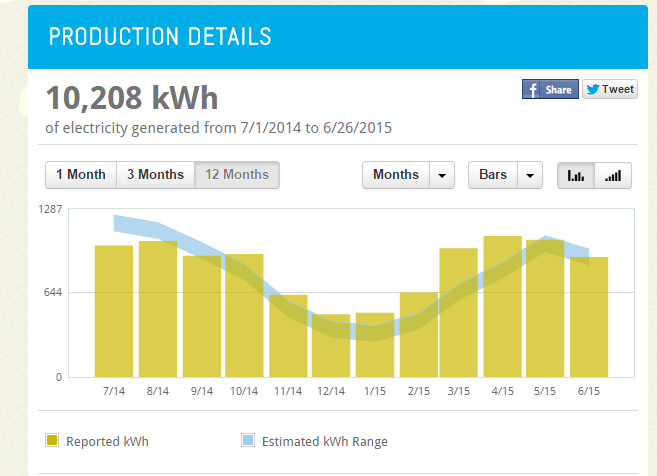Image resolution: width=657 pixels, height=476 pixels.
Task: Select the per-period bar chart view icon
Action: 576,175
